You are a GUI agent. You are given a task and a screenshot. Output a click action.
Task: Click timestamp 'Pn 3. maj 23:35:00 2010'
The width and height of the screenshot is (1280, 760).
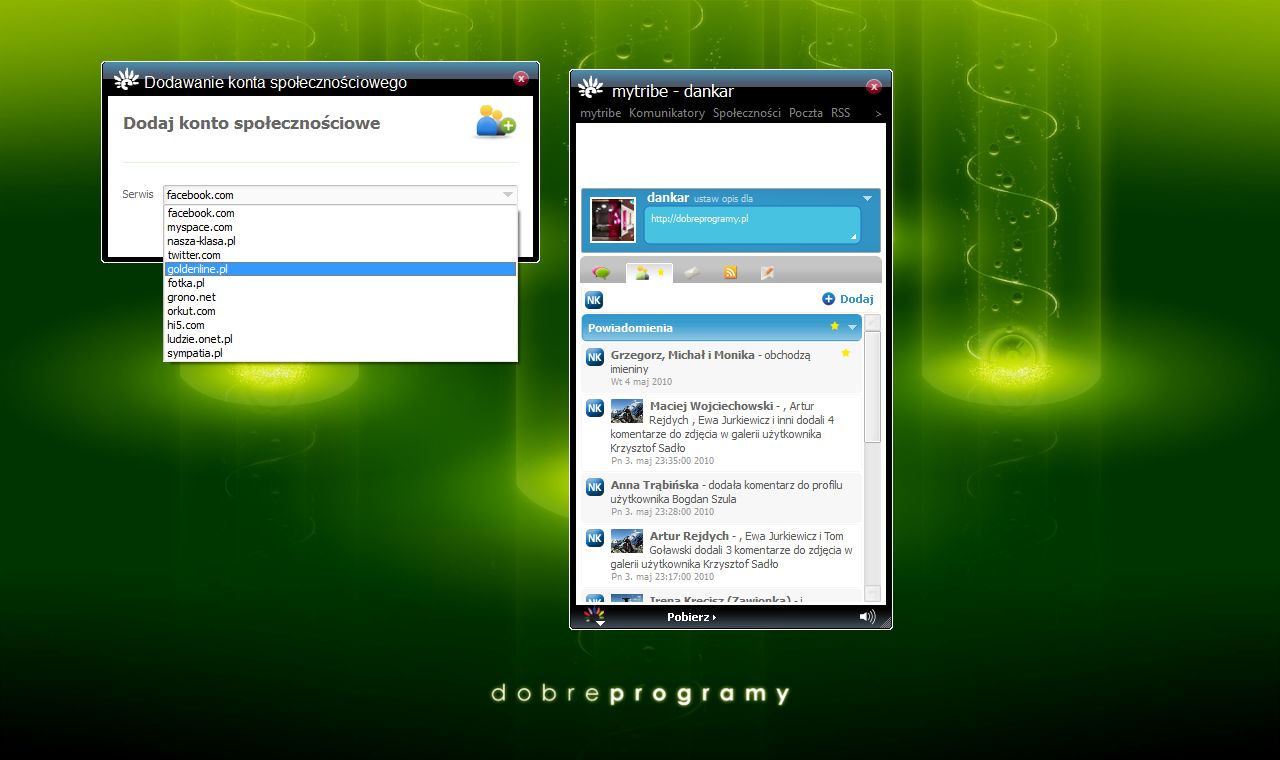tap(663, 461)
